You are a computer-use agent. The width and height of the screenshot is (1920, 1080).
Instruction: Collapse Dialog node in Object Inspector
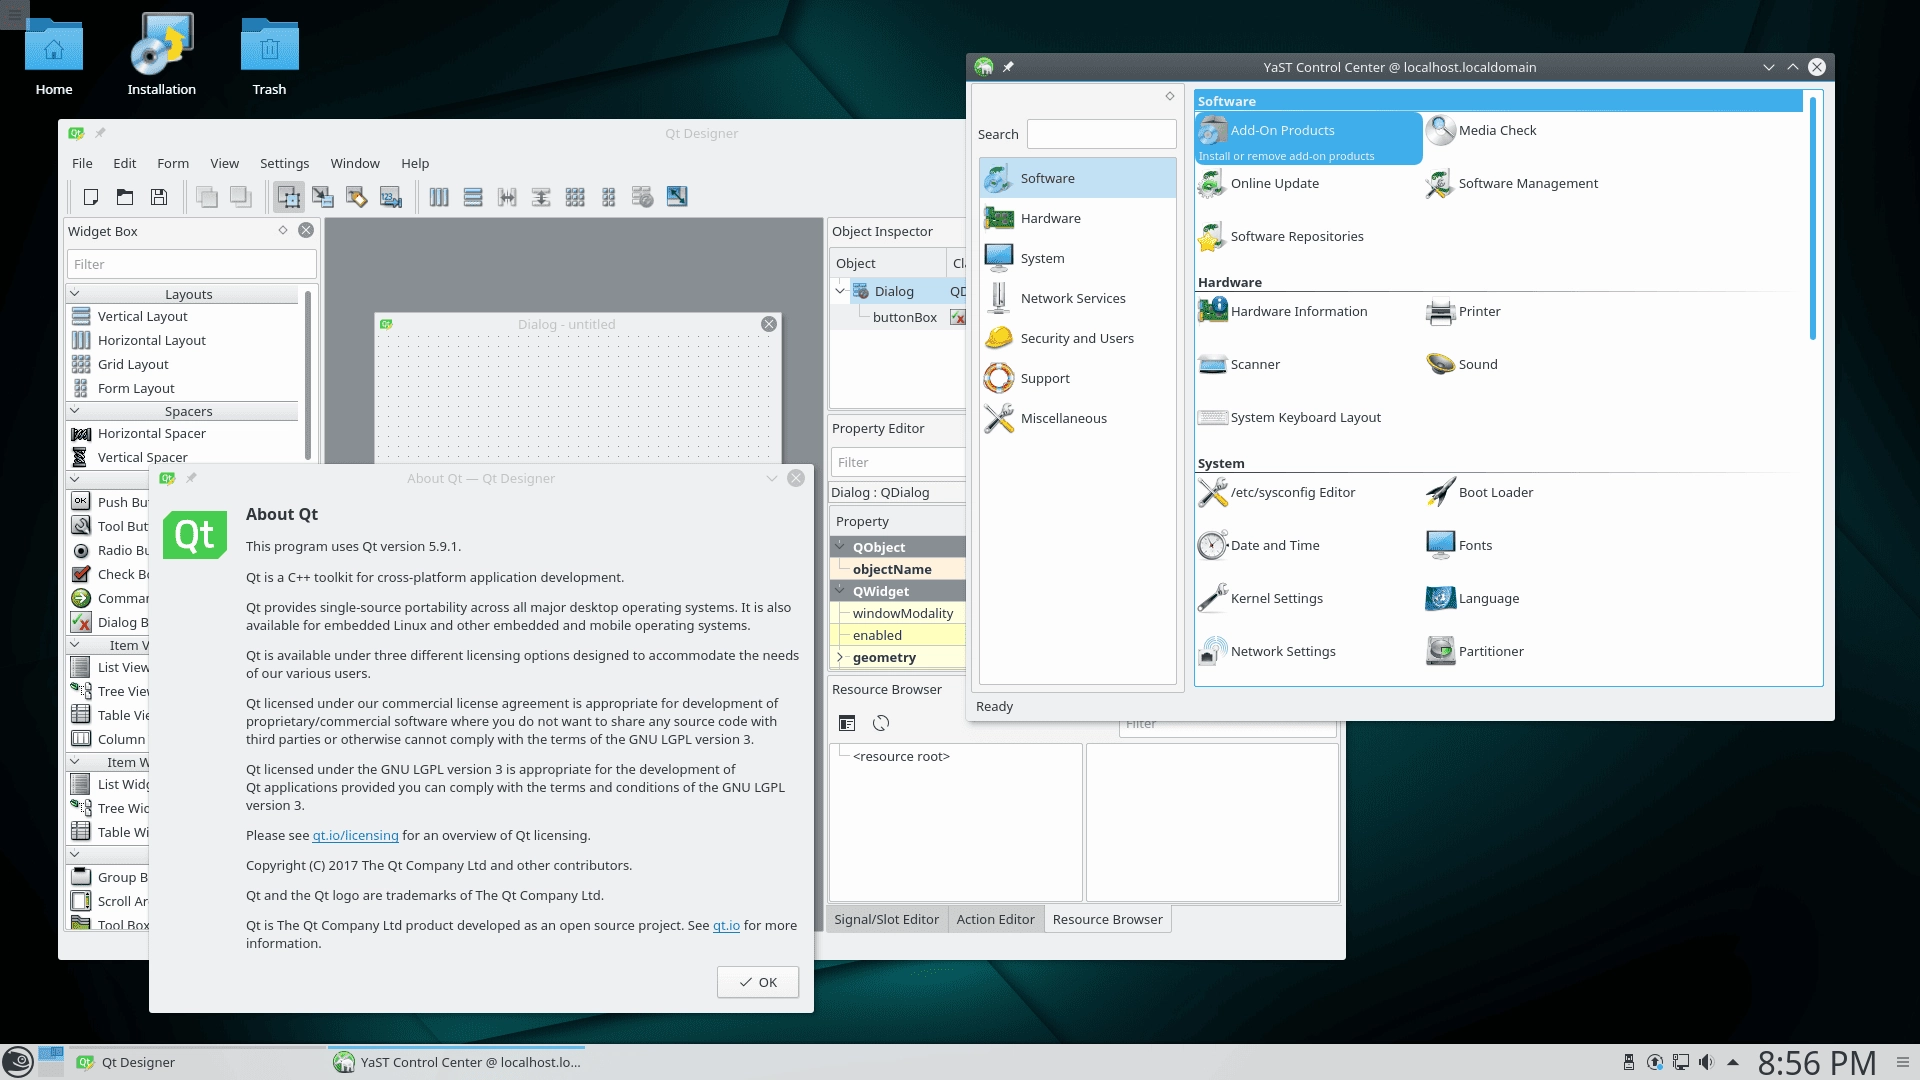(840, 291)
